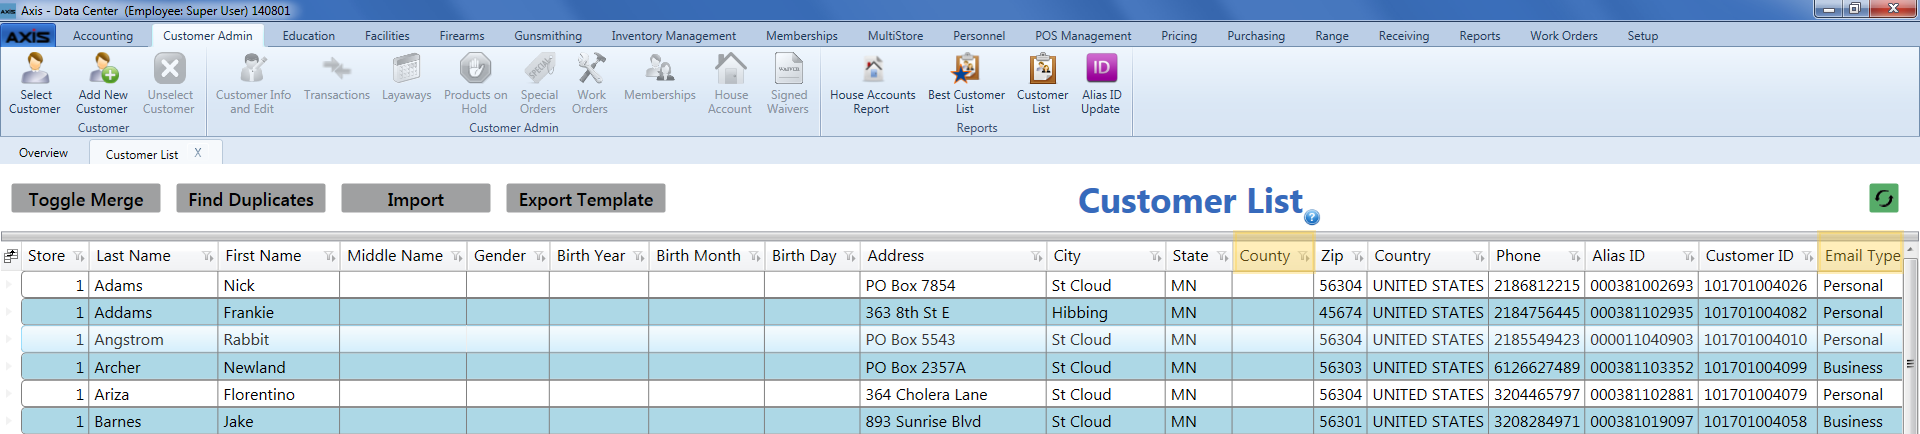Open Inventory Management tab
This screenshot has height=434, width=1920.
pos(673,36)
